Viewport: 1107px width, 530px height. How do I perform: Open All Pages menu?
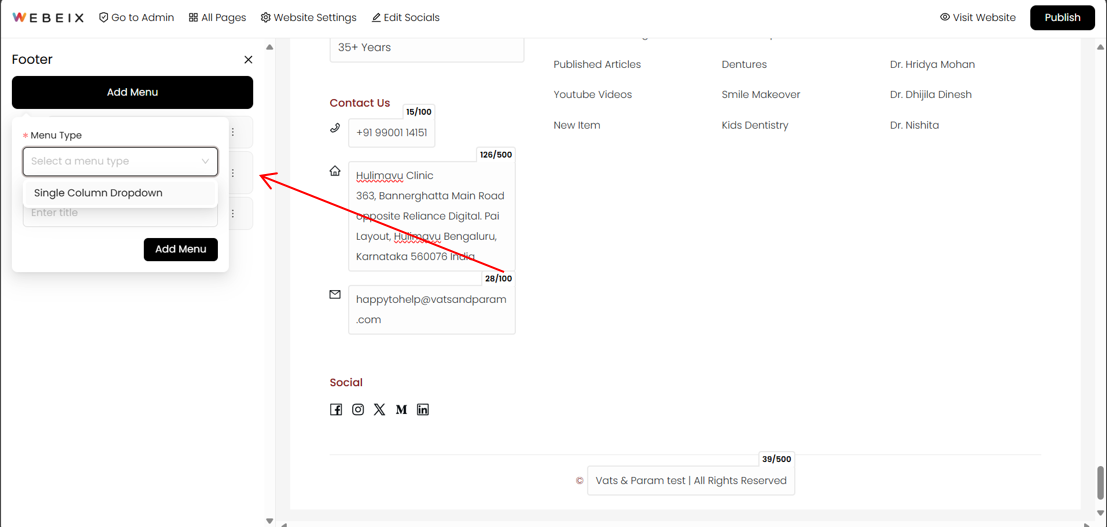[x=217, y=18]
